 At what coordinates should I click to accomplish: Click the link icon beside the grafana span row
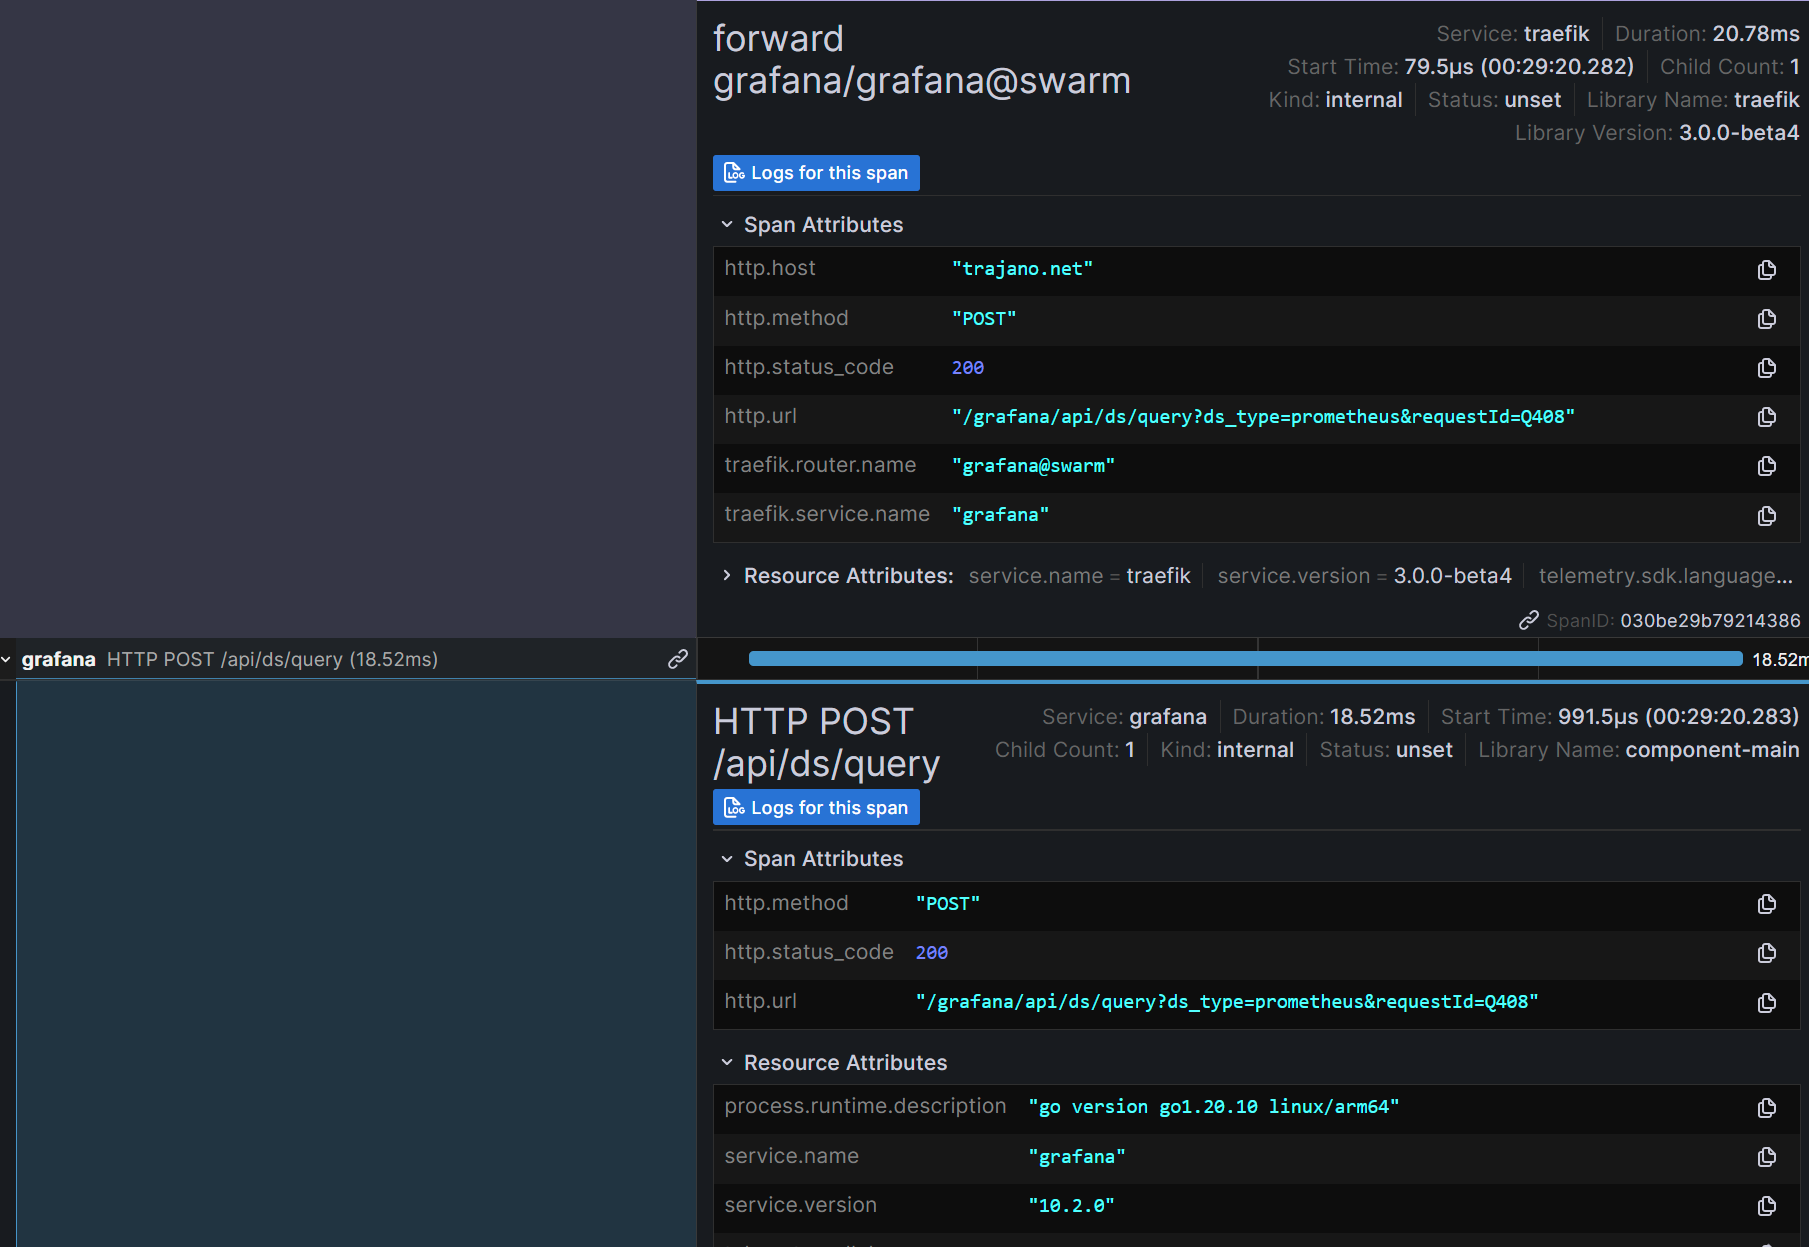coord(678,659)
